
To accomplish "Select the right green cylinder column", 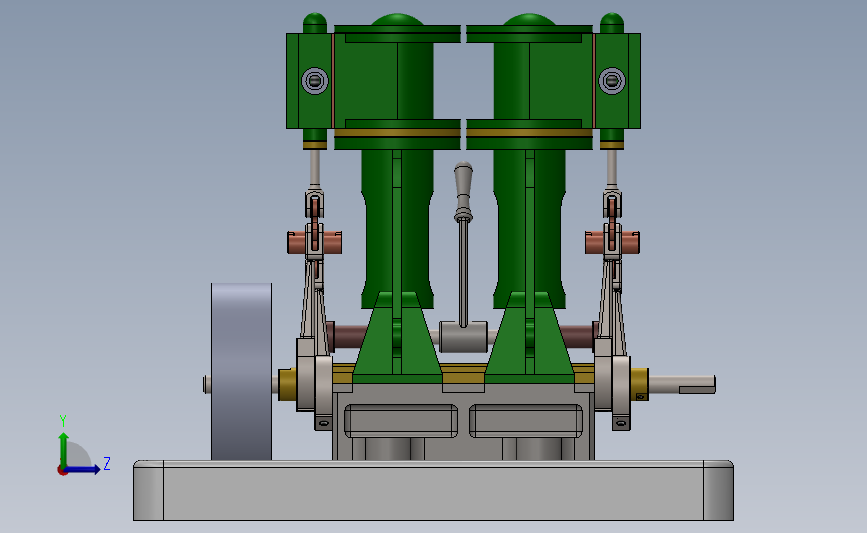I will [529, 229].
